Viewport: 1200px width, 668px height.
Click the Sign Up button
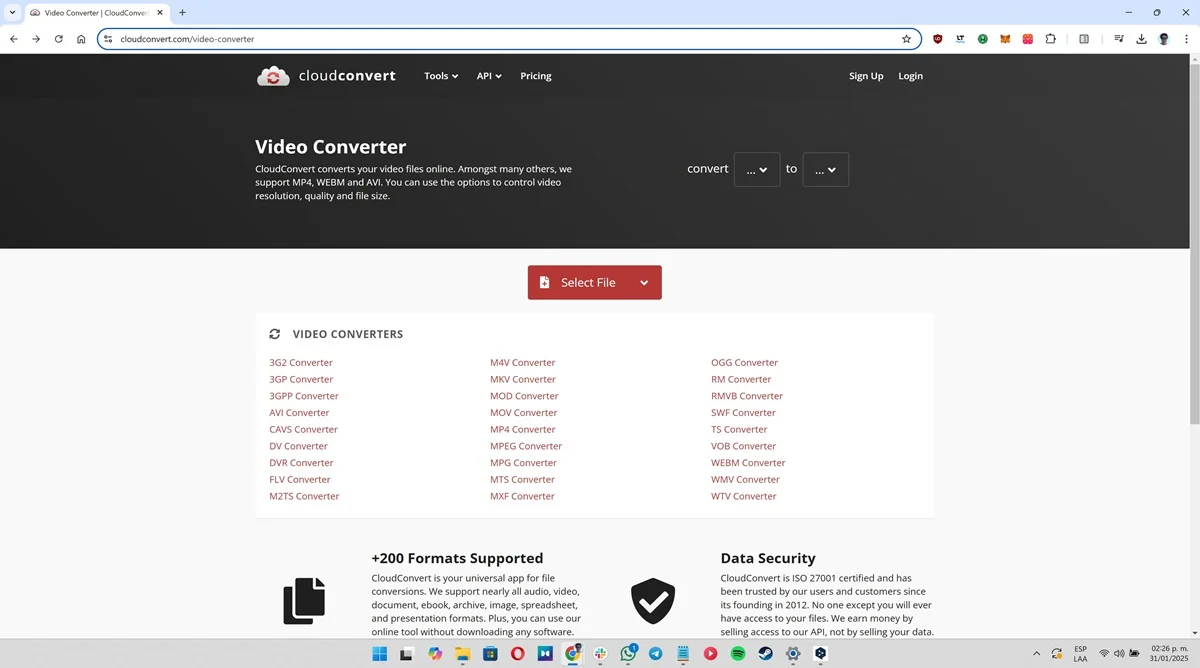(865, 75)
